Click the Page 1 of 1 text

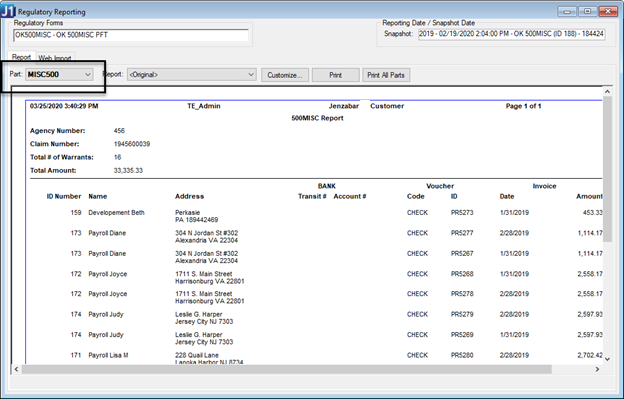(x=523, y=106)
